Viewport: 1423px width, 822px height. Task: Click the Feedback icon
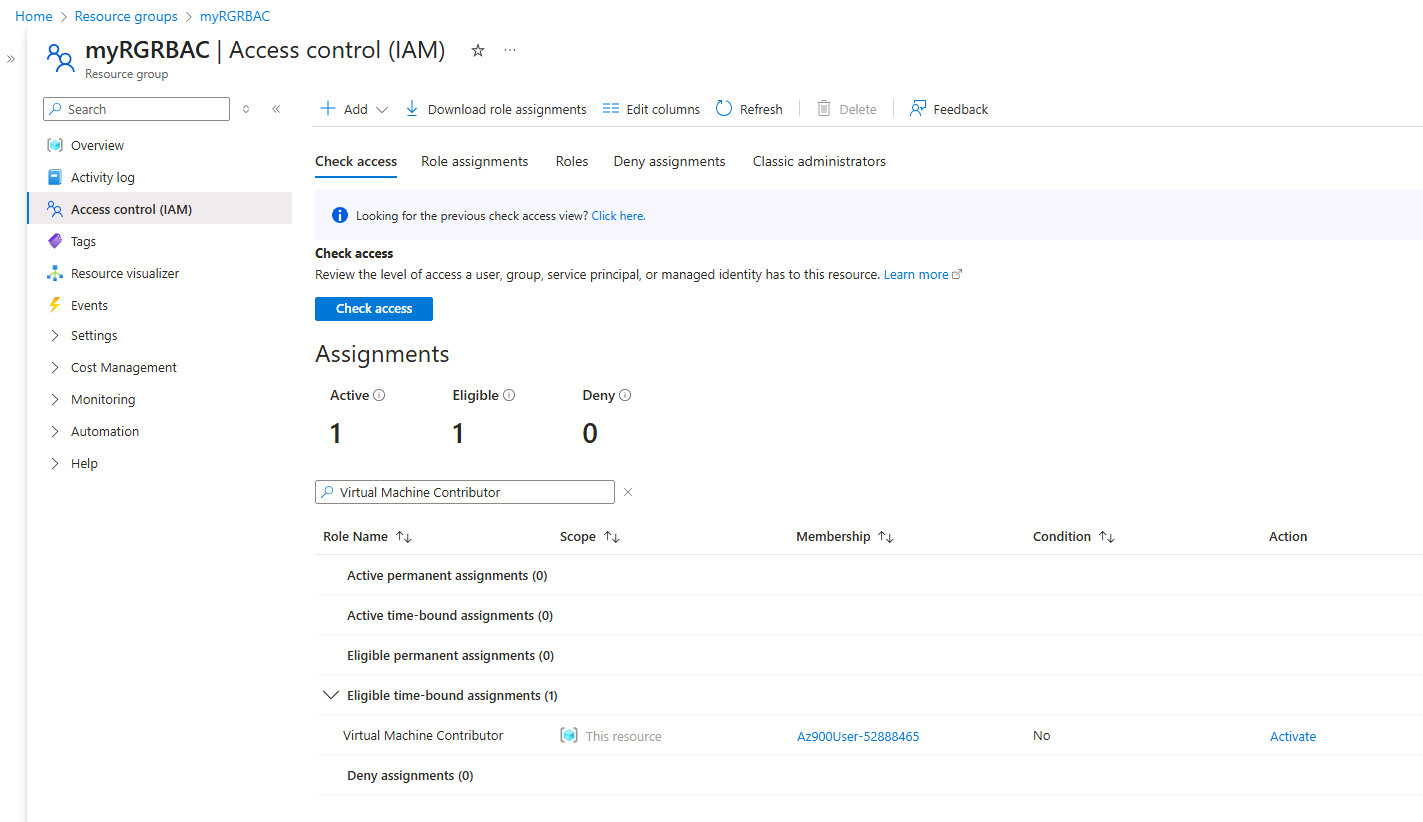(x=916, y=108)
